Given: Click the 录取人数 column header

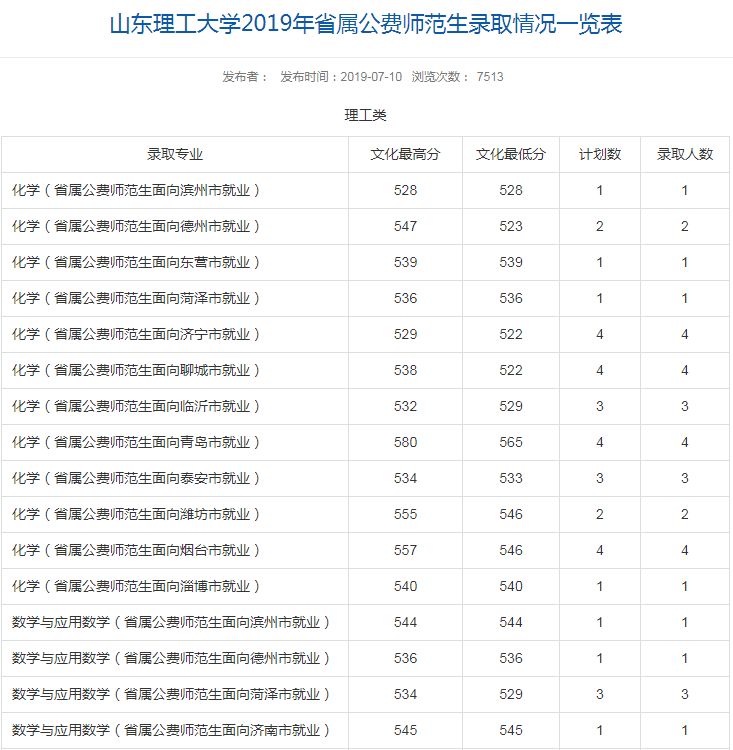Looking at the screenshot, I should click(685, 154).
